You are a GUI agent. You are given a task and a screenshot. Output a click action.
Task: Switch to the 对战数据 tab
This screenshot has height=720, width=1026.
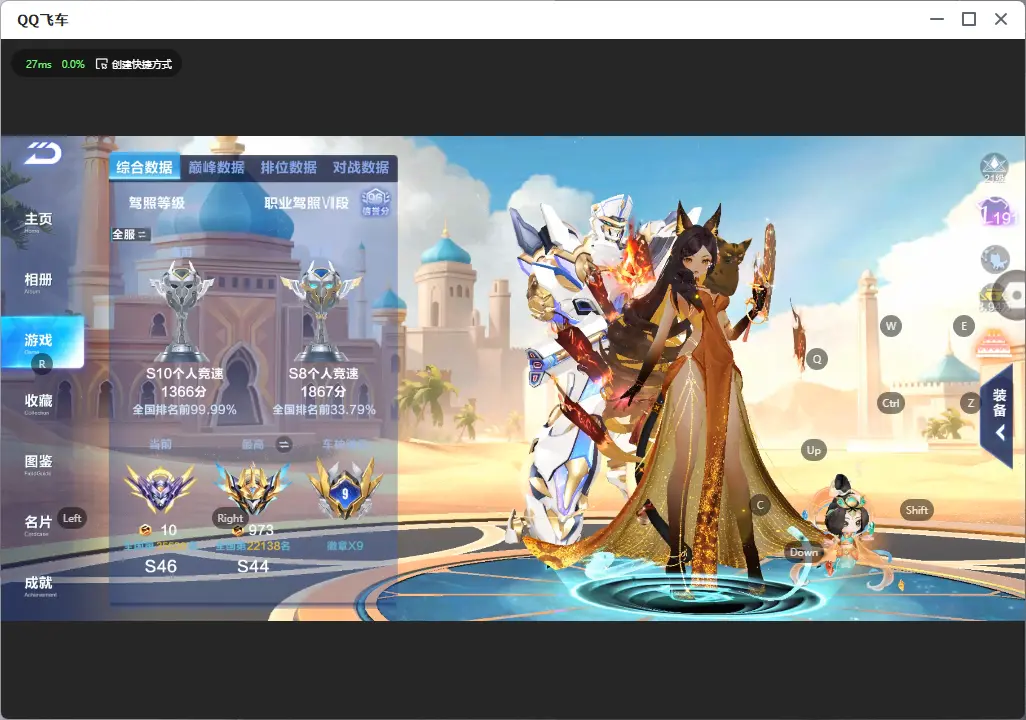pyautogui.click(x=361, y=168)
